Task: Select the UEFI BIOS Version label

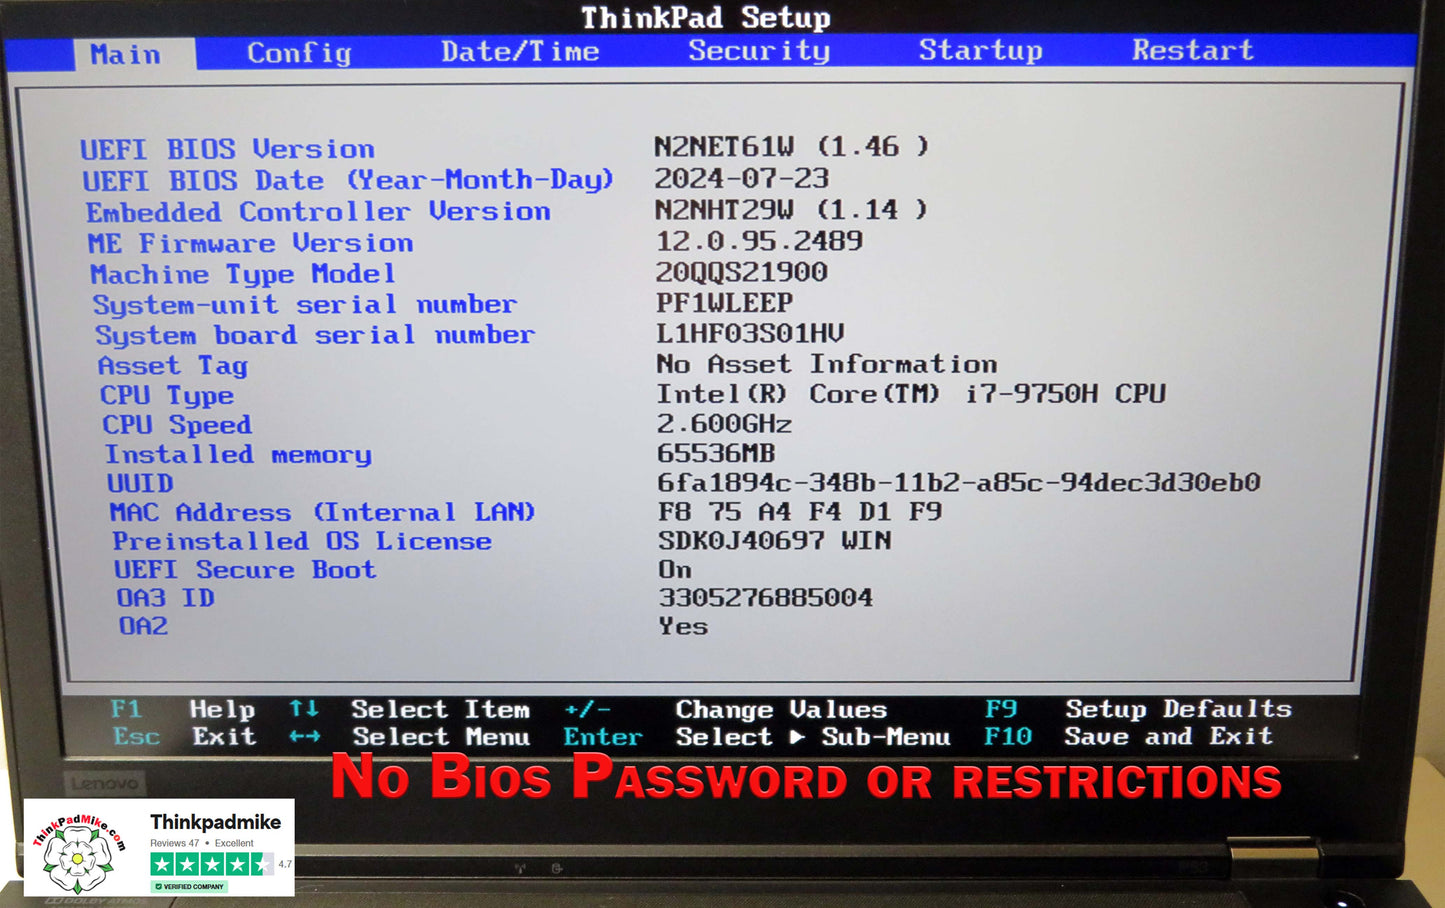Action: coord(228,149)
